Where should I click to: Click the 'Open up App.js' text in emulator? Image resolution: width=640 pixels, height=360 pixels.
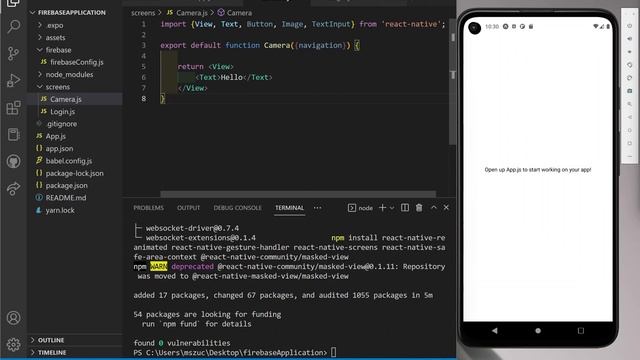(x=538, y=170)
